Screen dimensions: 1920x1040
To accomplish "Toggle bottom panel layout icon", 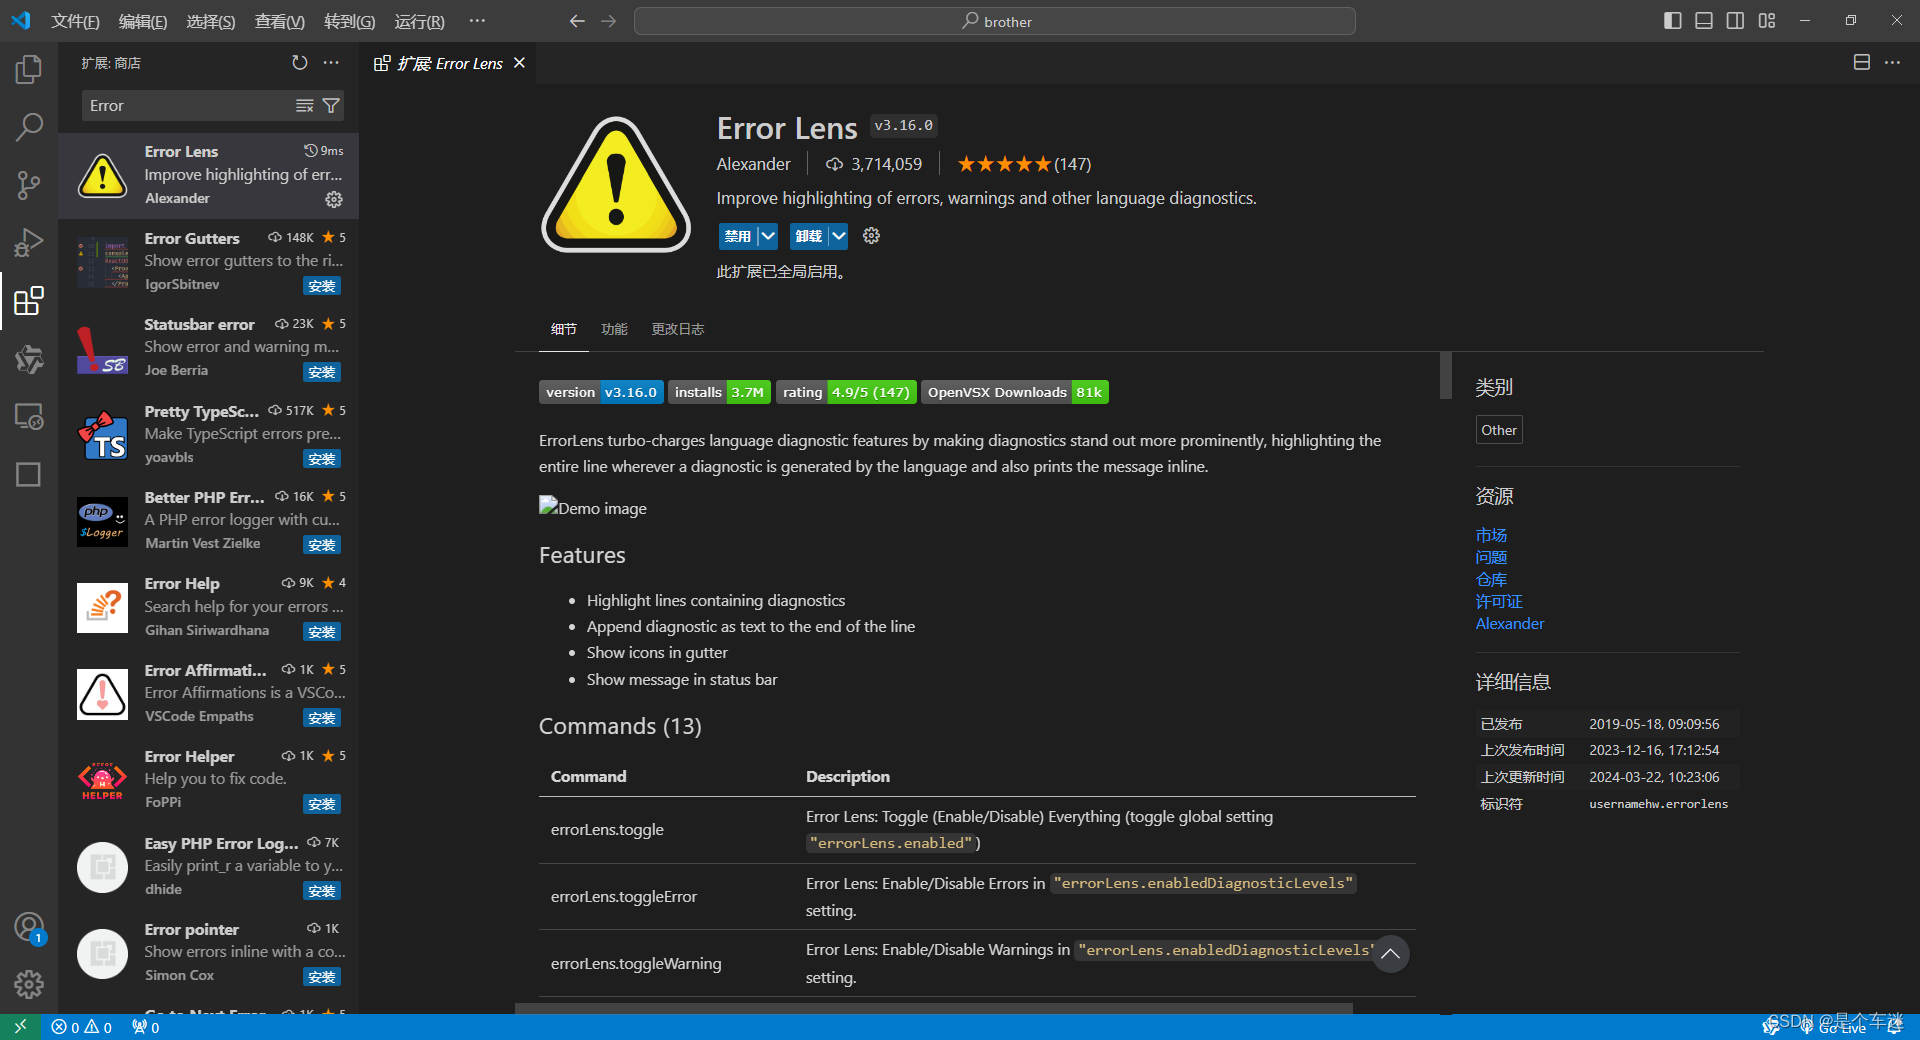I will (x=1704, y=21).
